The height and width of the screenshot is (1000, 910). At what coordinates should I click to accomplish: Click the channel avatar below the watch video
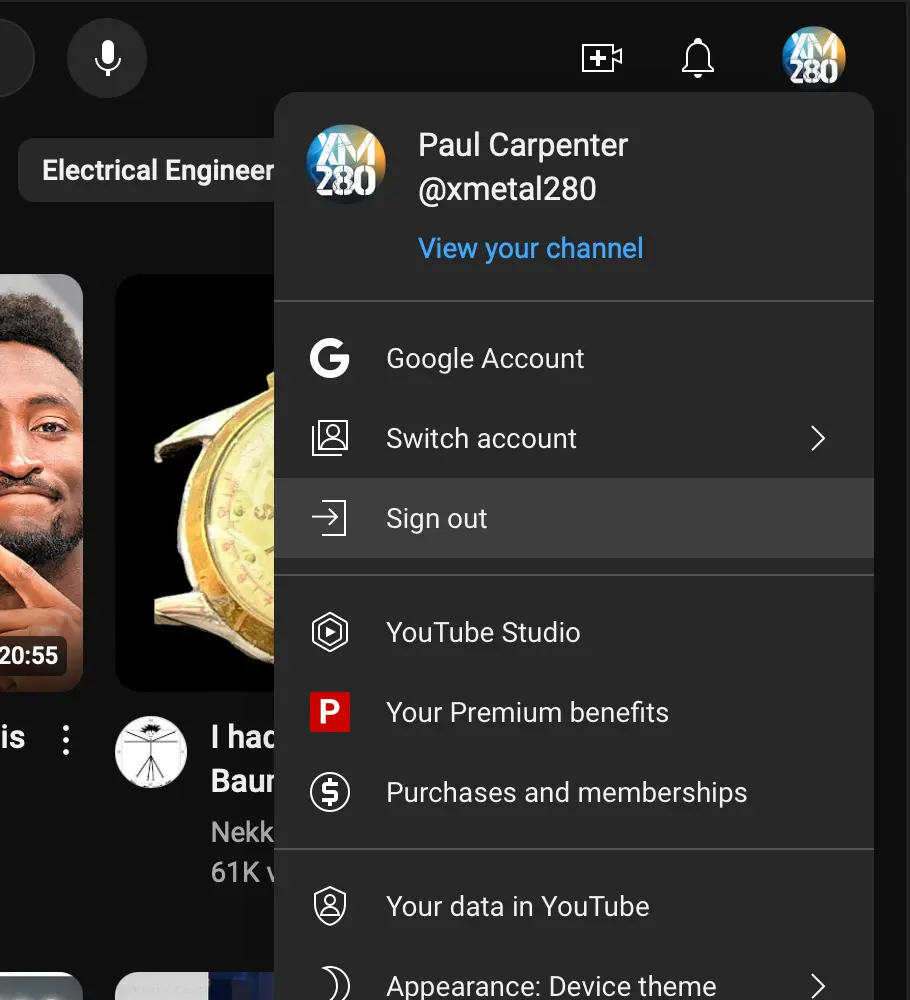pyautogui.click(x=151, y=752)
